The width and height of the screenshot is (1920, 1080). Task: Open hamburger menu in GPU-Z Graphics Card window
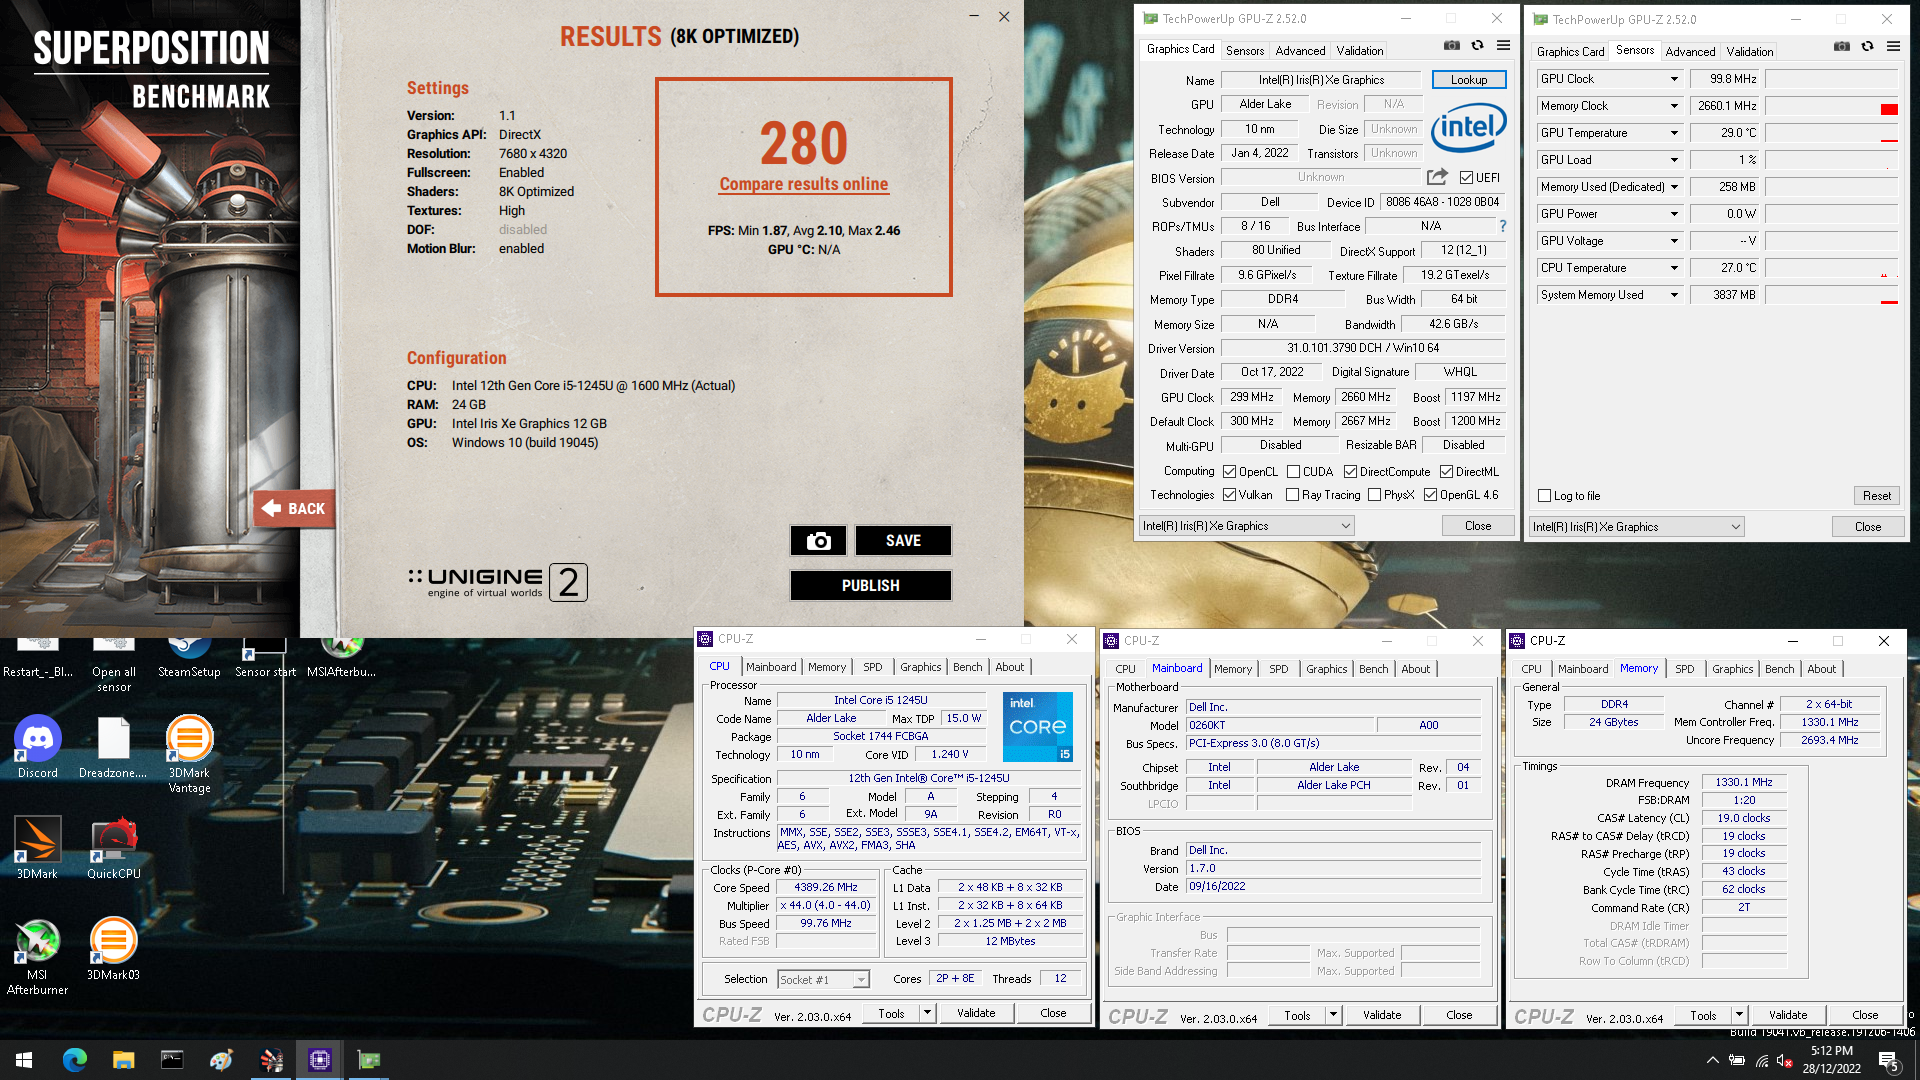[1503, 46]
